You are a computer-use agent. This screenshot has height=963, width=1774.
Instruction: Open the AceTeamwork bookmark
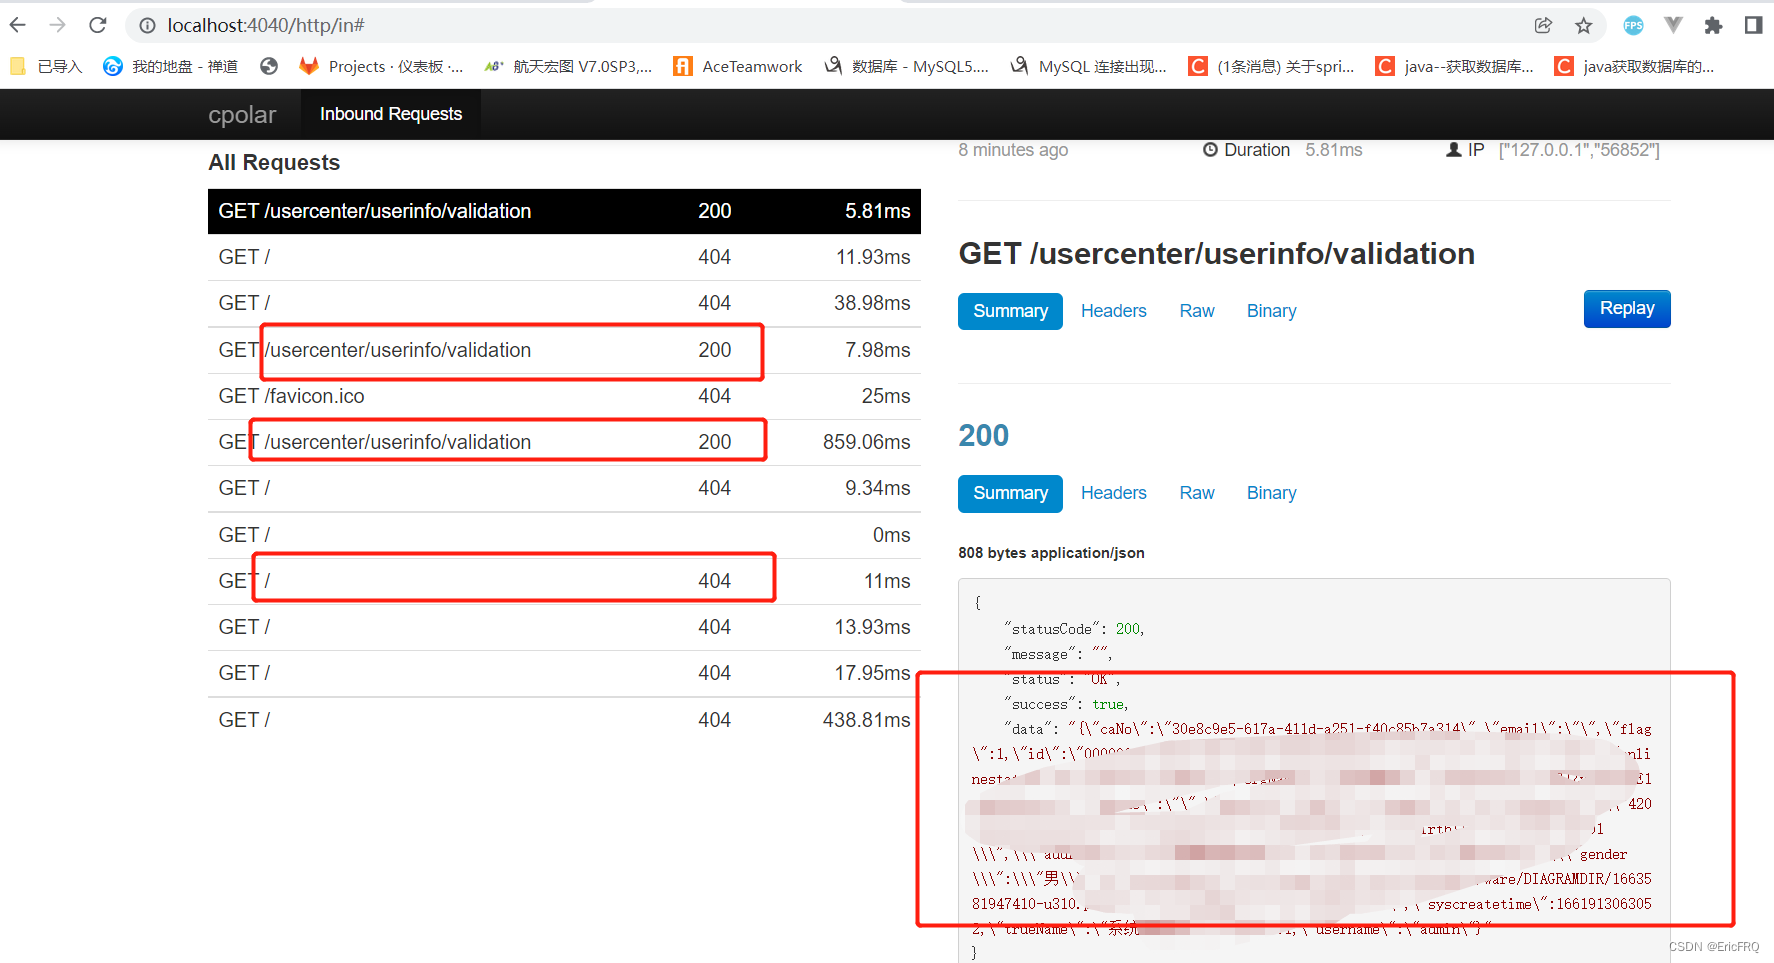[x=738, y=66]
